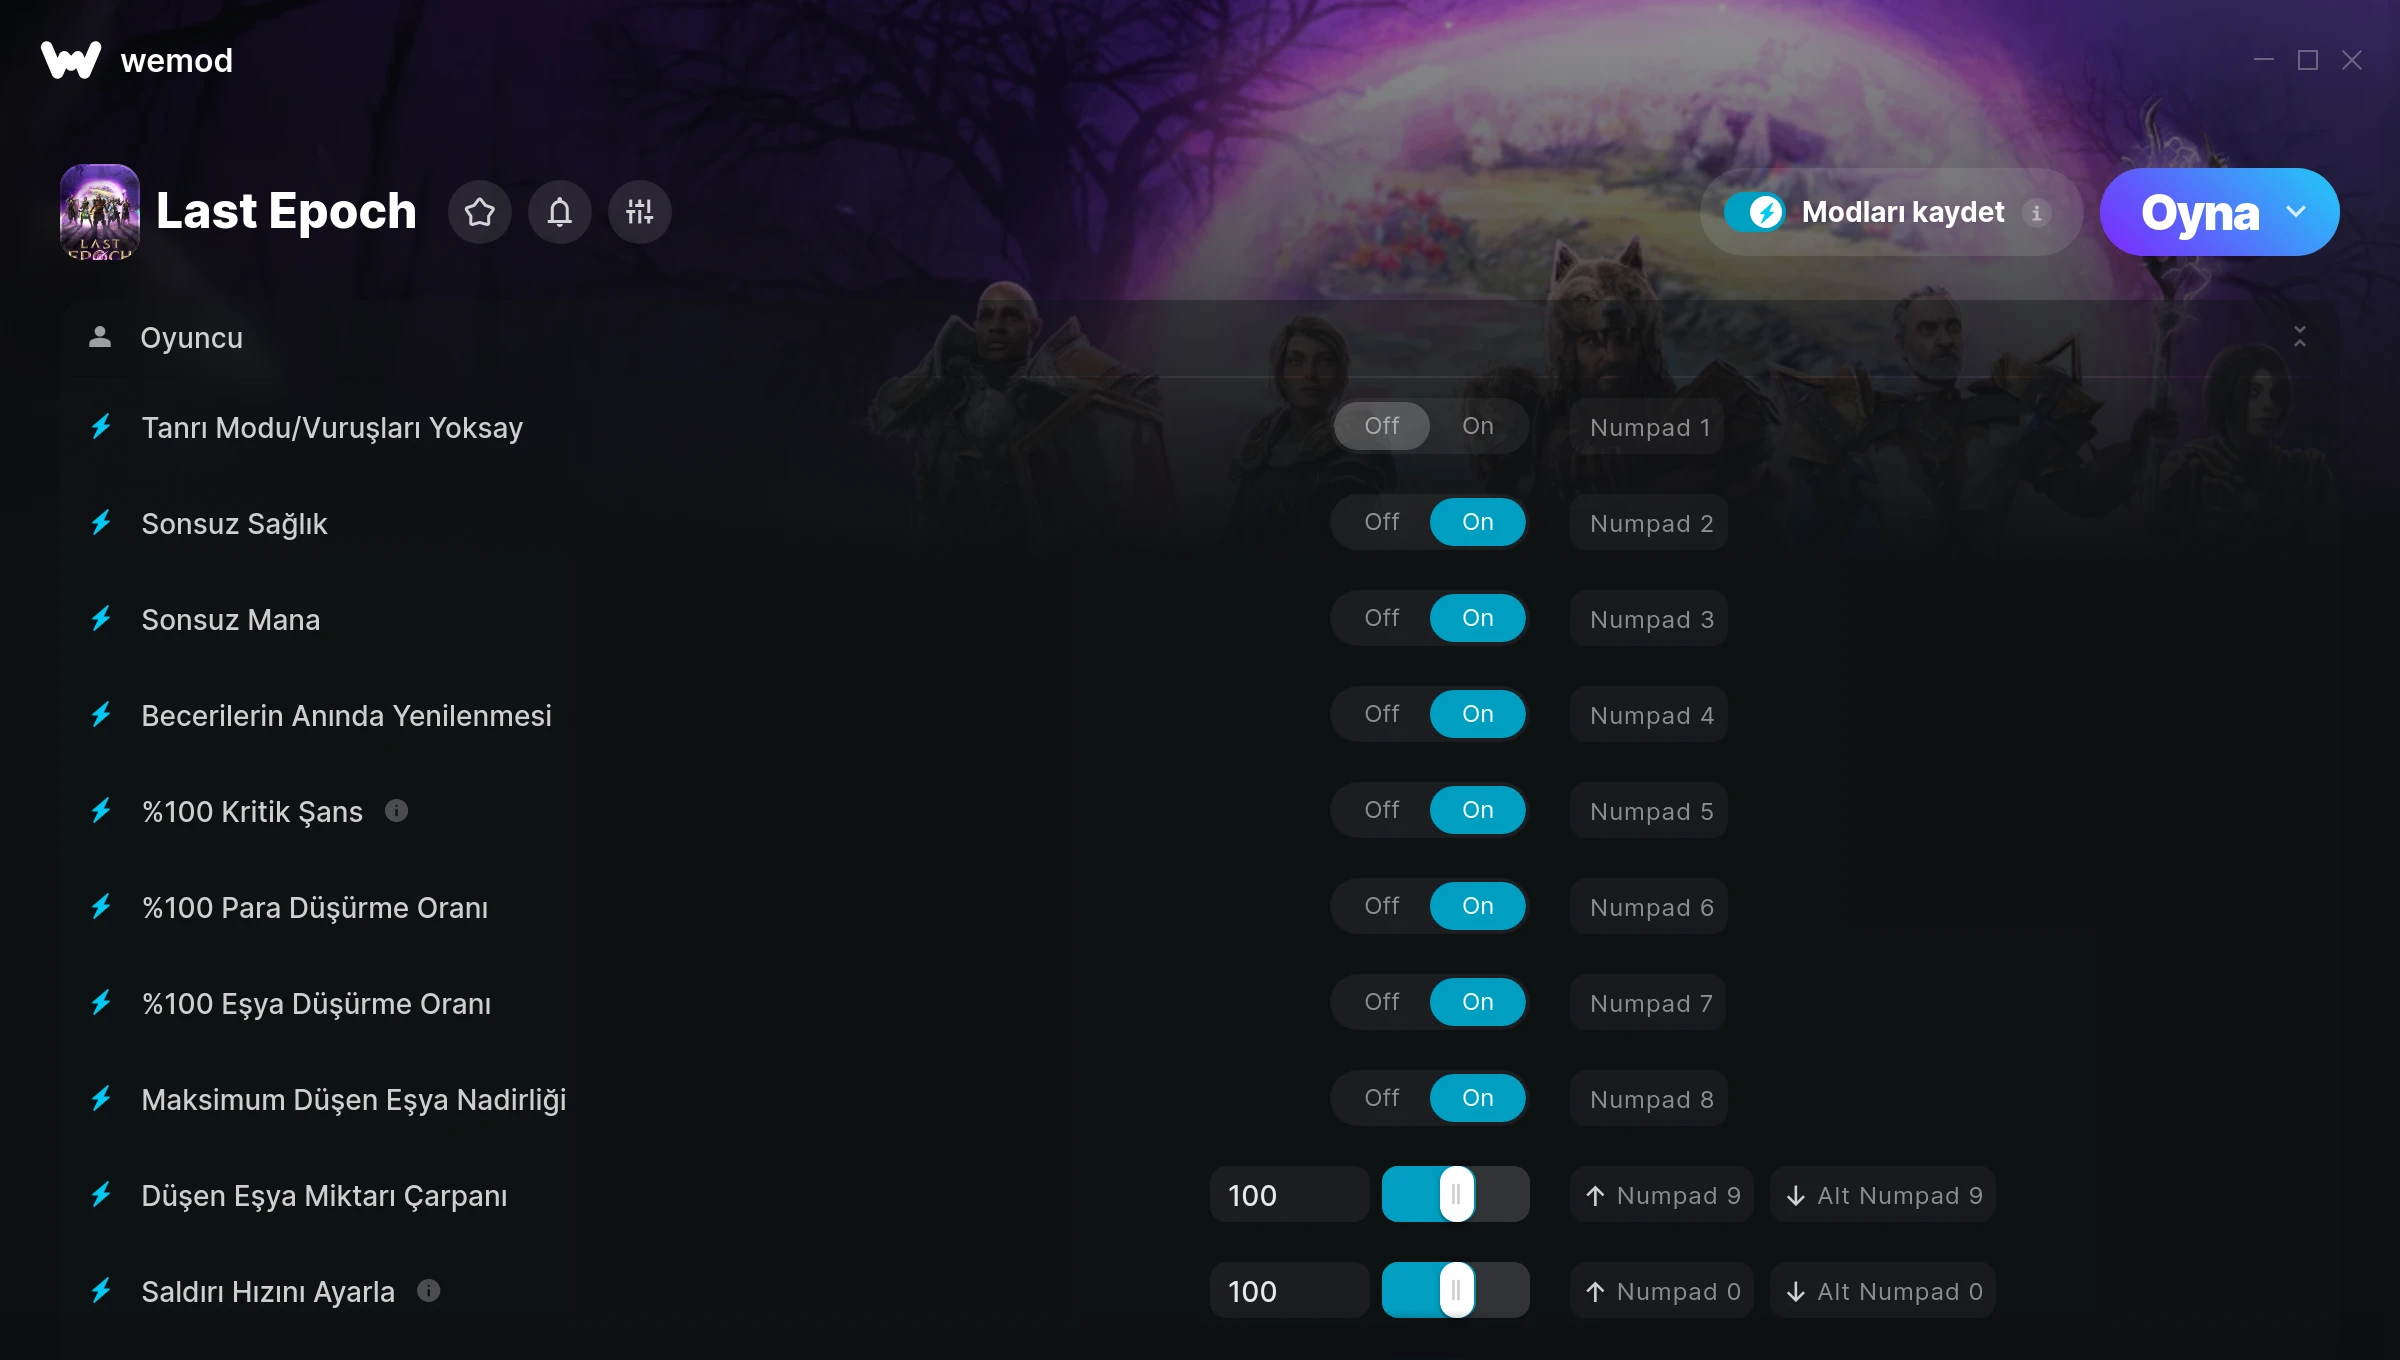The height and width of the screenshot is (1360, 2400).
Task: Click the WeMod logo icon
Action: [x=71, y=60]
